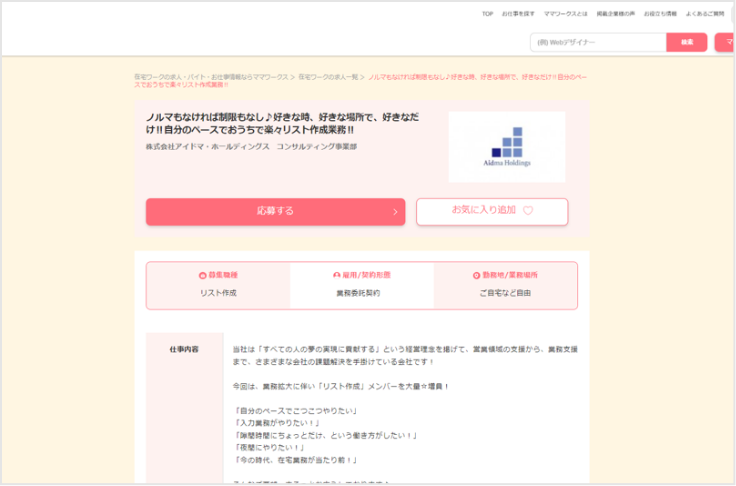This screenshot has width=736, height=486.
Task: Open the TOP navigation link
Action: point(487,14)
